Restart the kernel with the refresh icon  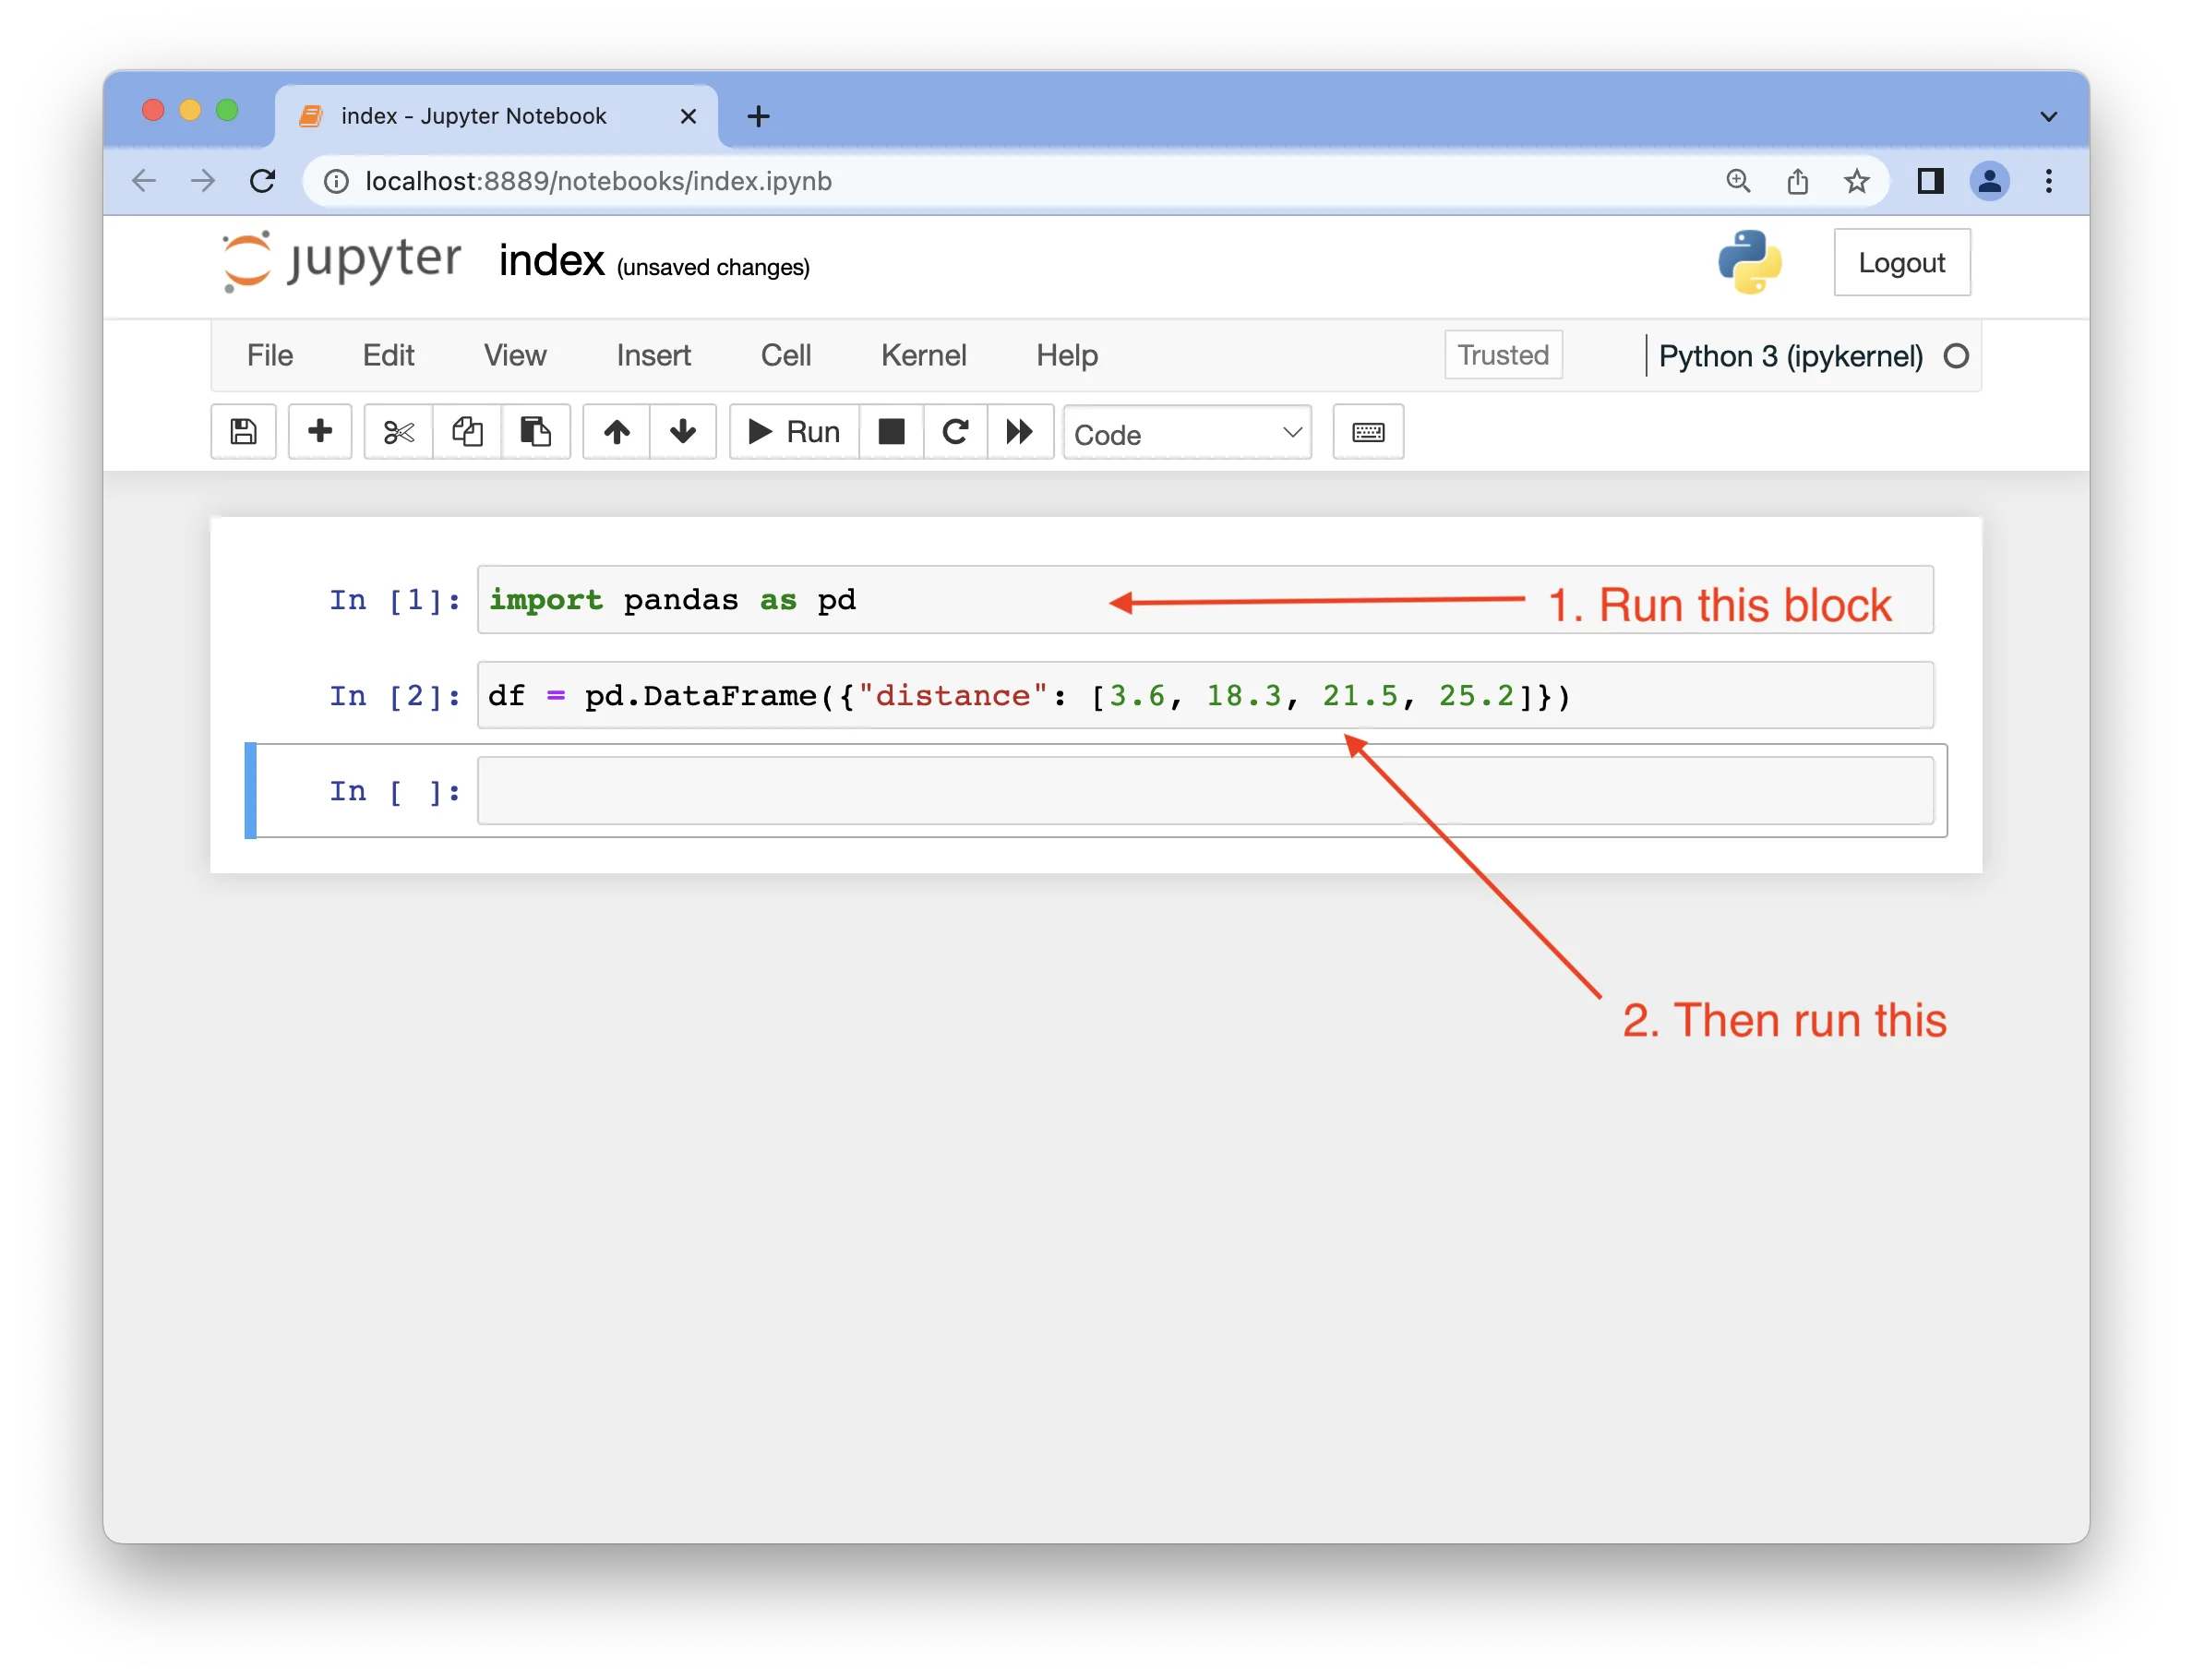tap(955, 431)
